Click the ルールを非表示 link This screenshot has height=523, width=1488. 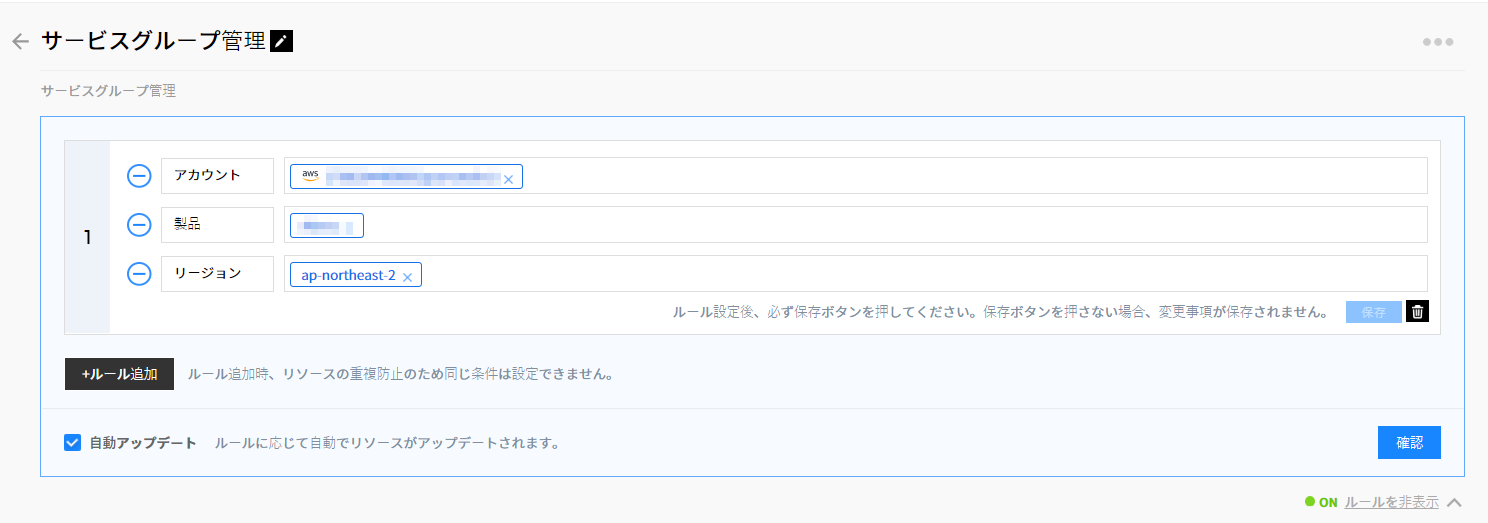1391,503
